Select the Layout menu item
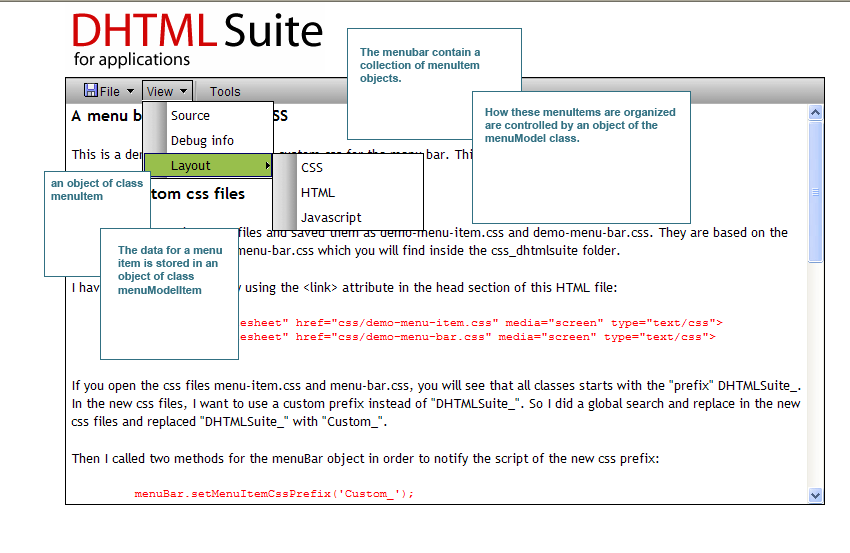Screen dimensions: 850x553 pos(208,165)
